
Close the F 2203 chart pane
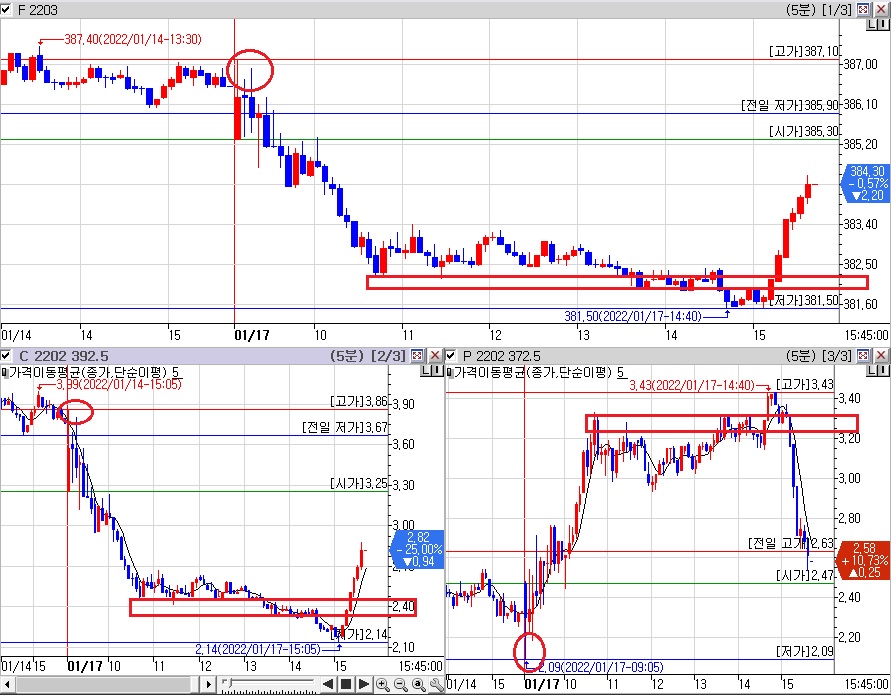(x=881, y=9)
